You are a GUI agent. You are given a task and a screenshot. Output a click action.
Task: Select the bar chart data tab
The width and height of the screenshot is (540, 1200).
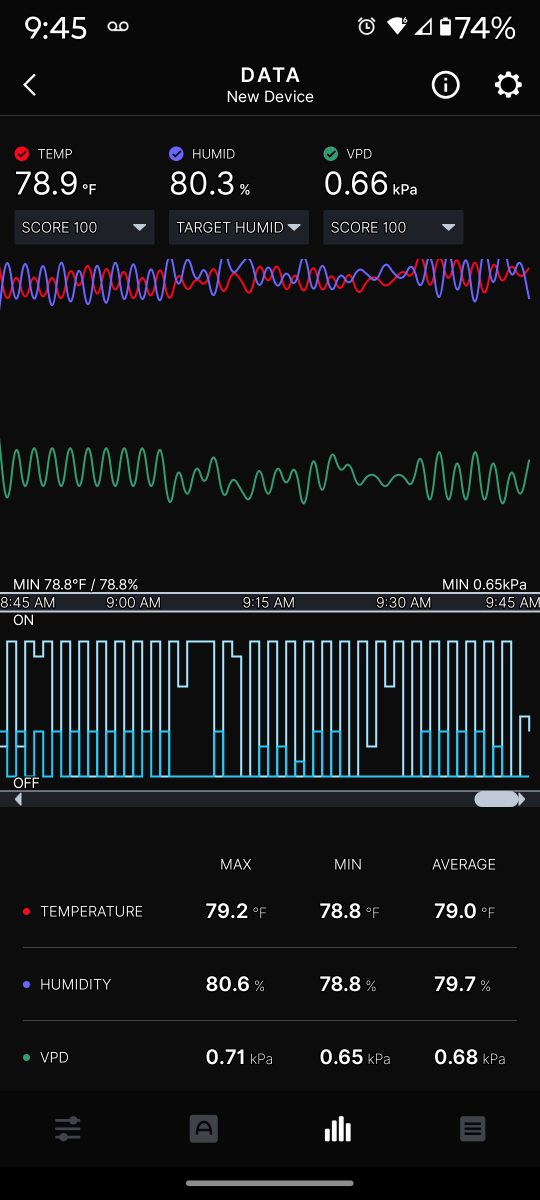tap(338, 1130)
